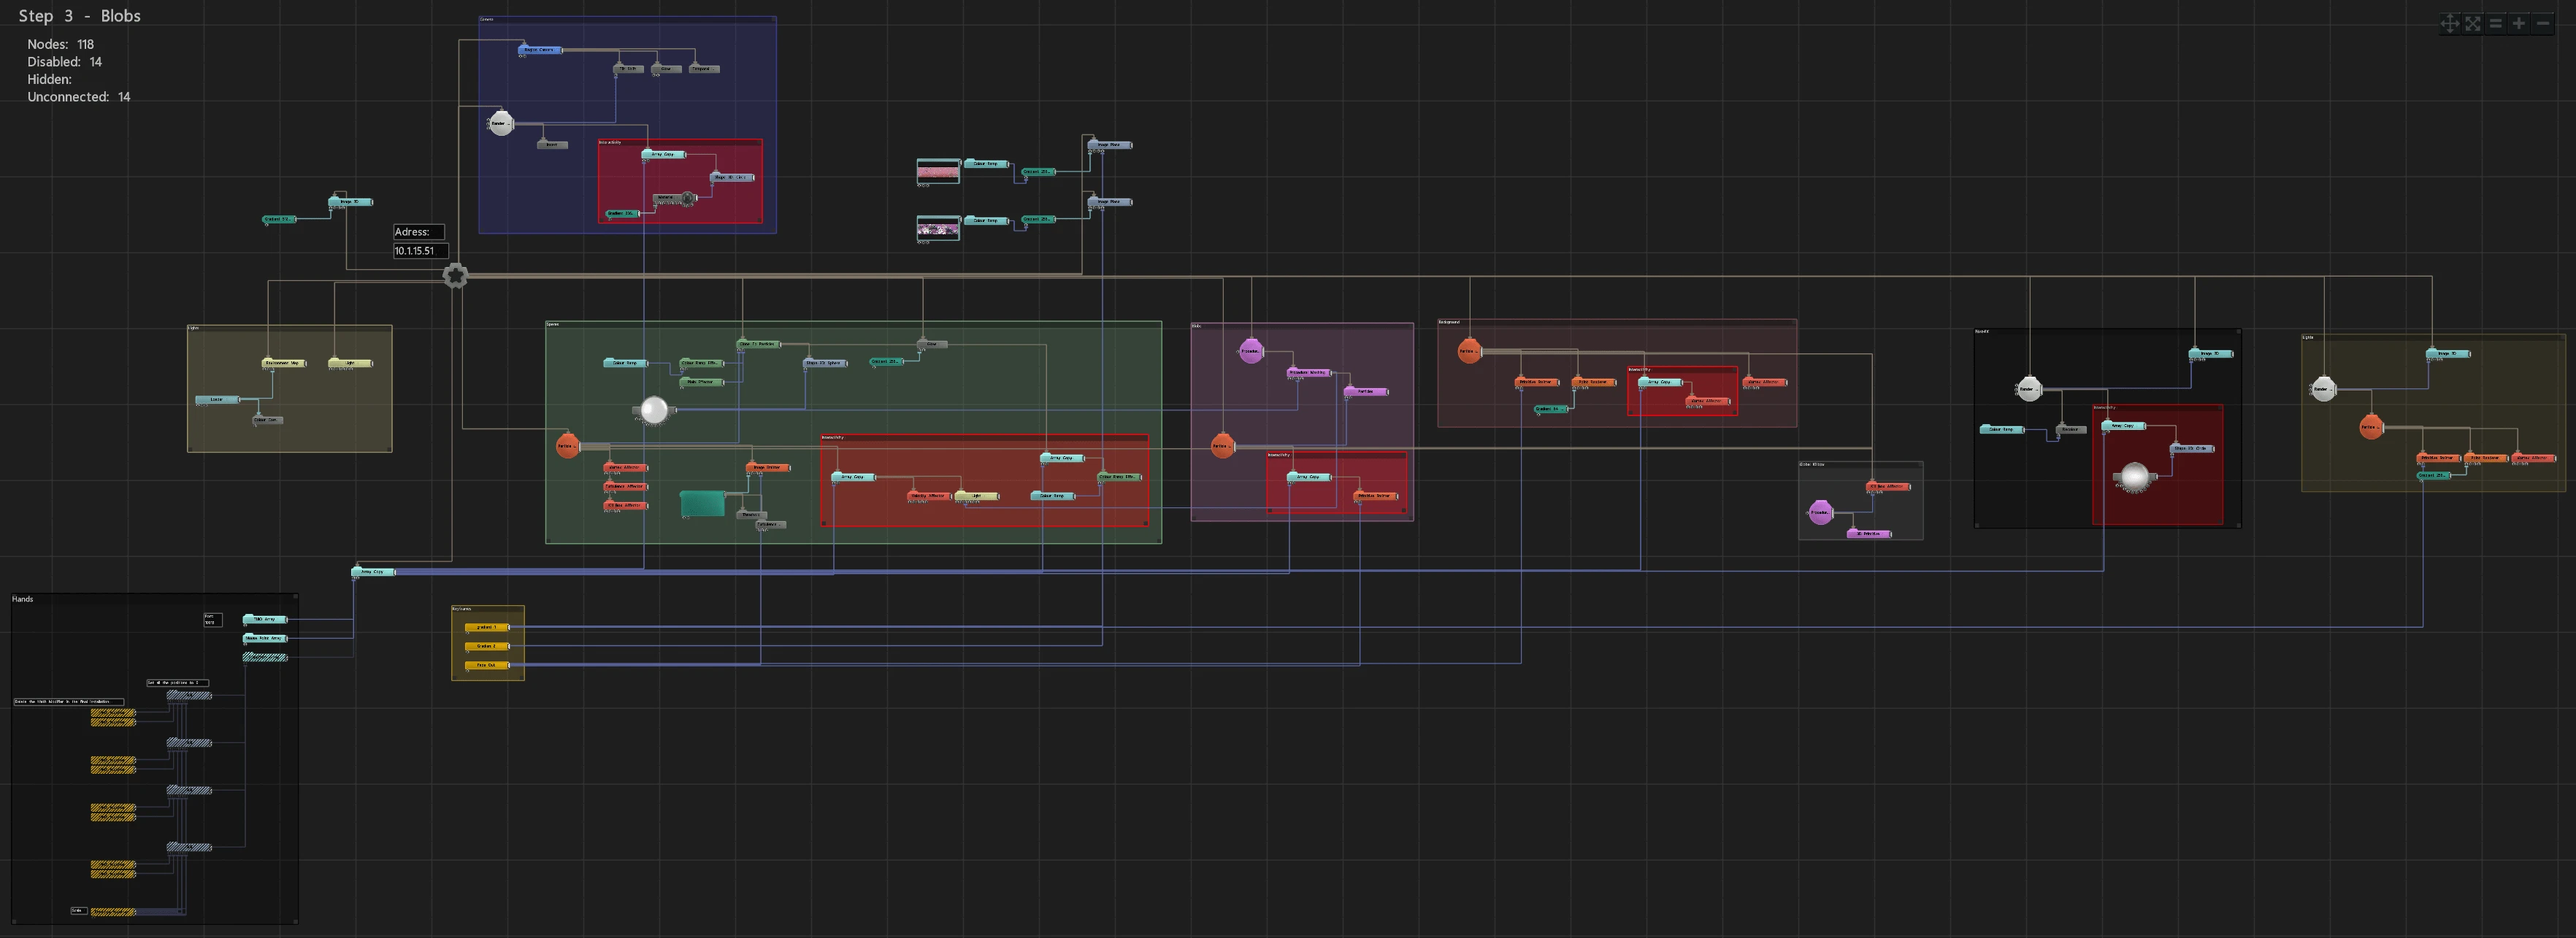Screen dimensions: 2576x938
Task: Click the 'Set all the positions to 0' note
Action: pyautogui.click(x=178, y=683)
